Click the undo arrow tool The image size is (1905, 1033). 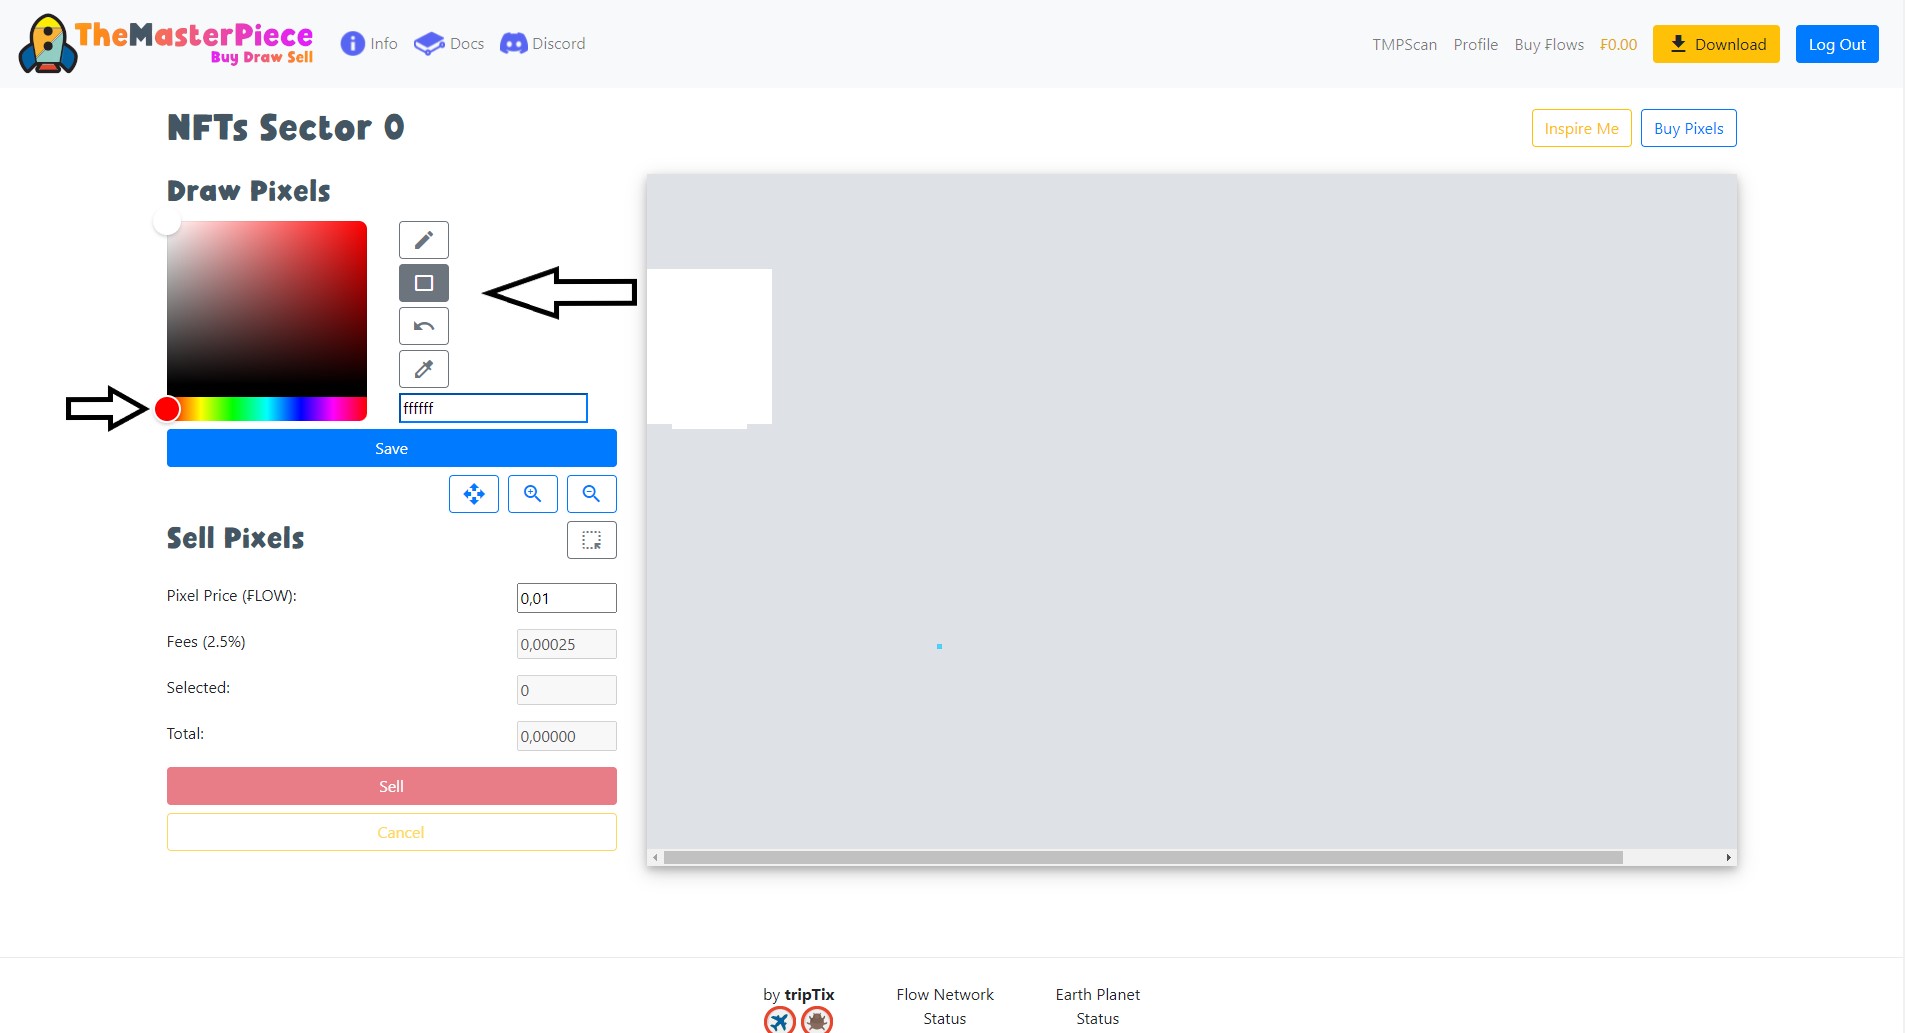424,326
